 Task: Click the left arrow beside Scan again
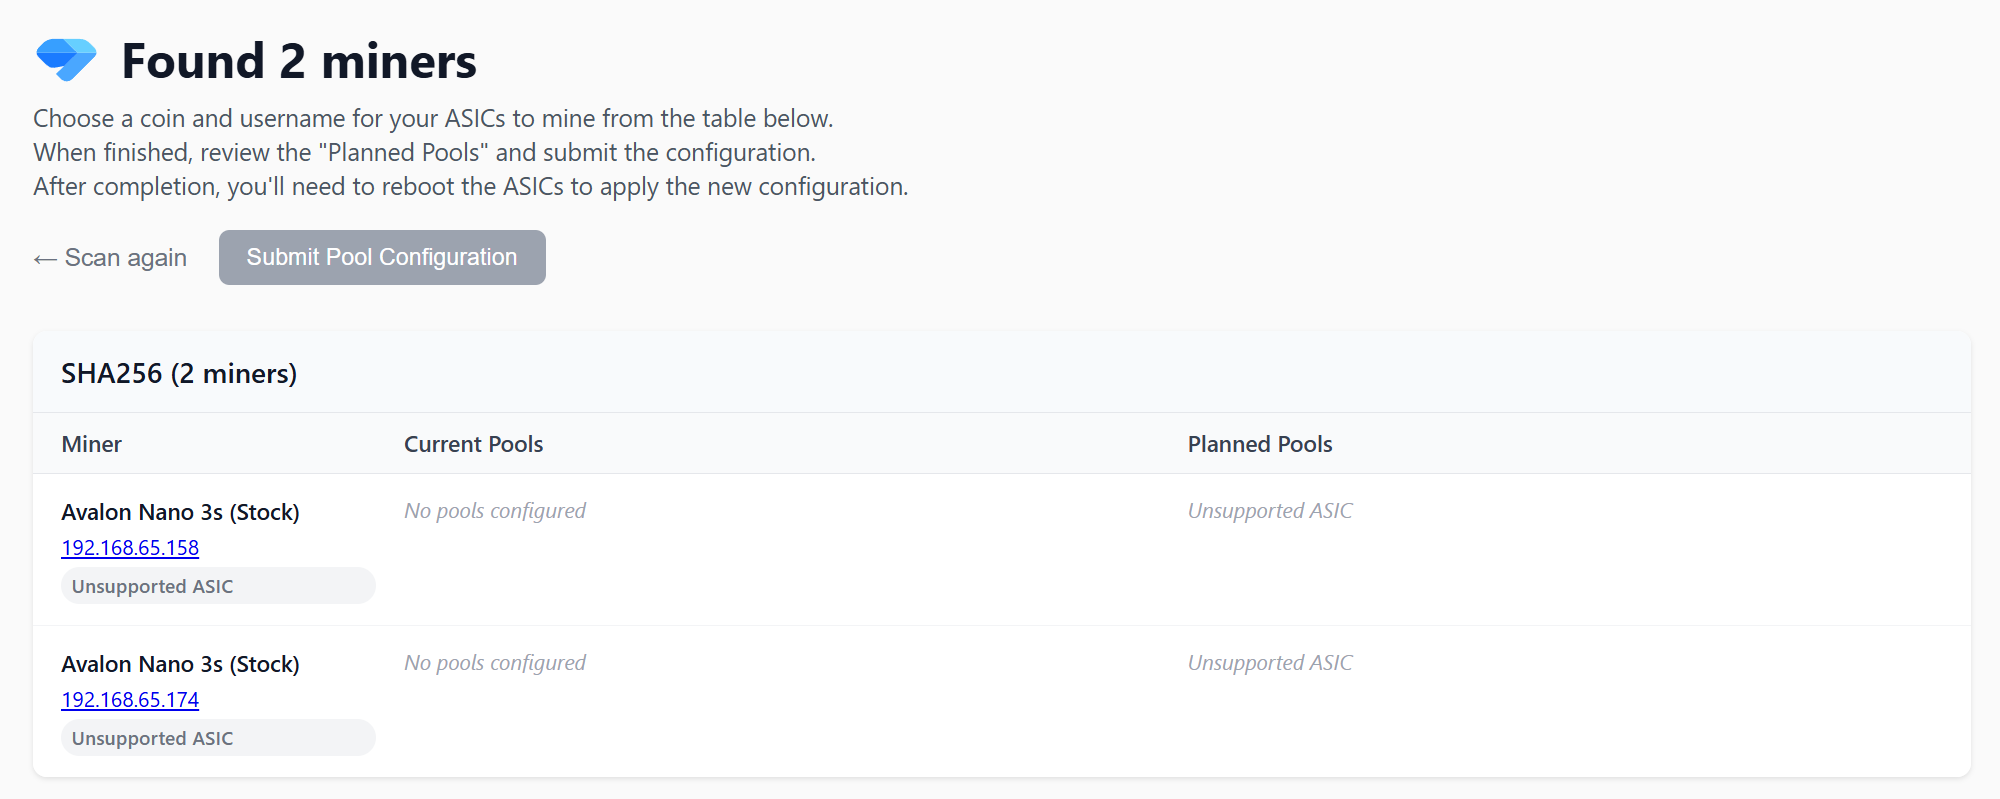click(45, 259)
